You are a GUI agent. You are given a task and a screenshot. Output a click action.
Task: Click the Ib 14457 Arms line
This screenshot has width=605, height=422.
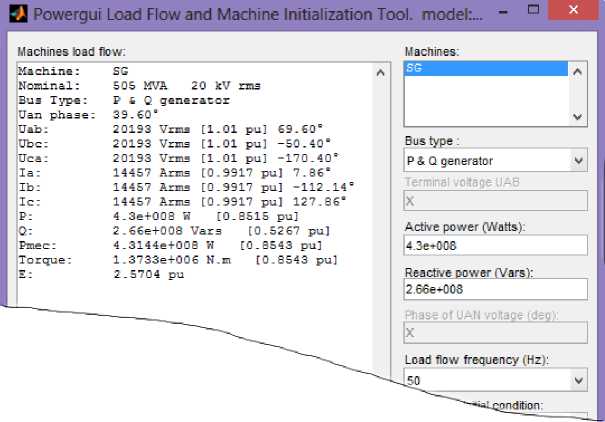coord(186,187)
